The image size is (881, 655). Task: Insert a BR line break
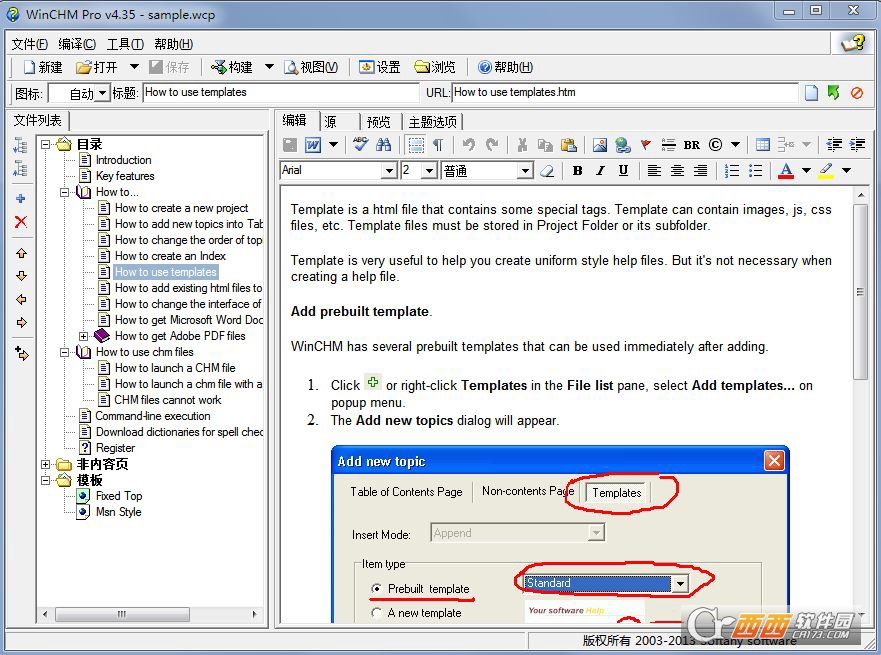click(x=692, y=145)
